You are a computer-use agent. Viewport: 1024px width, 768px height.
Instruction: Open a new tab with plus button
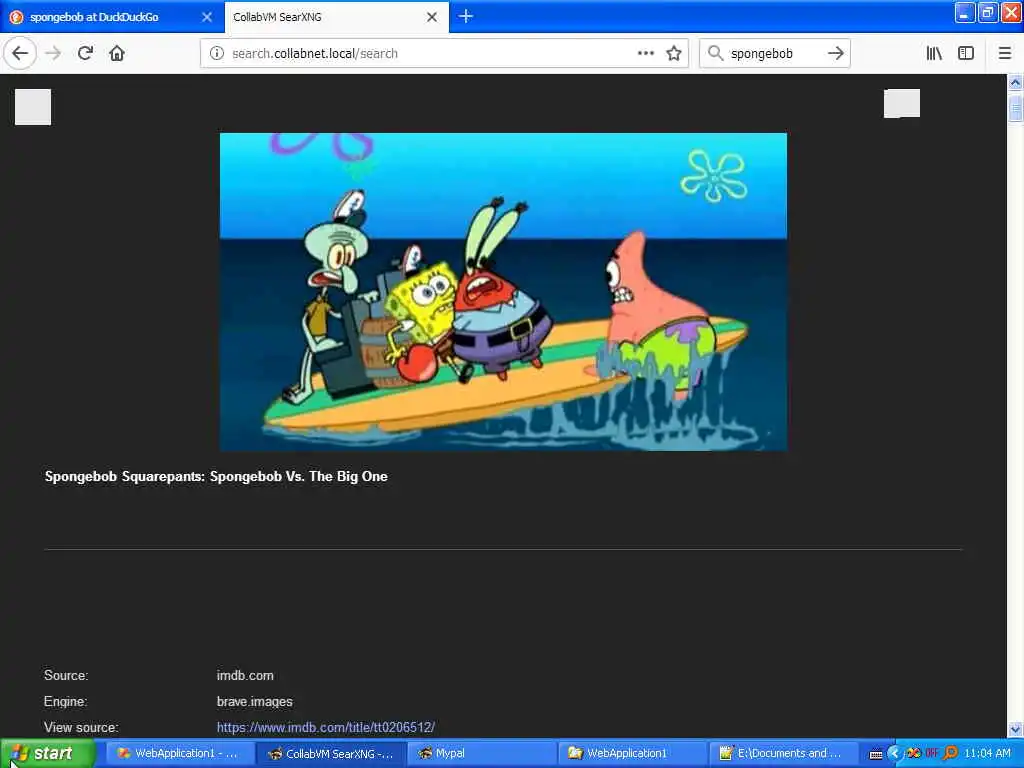coord(466,16)
